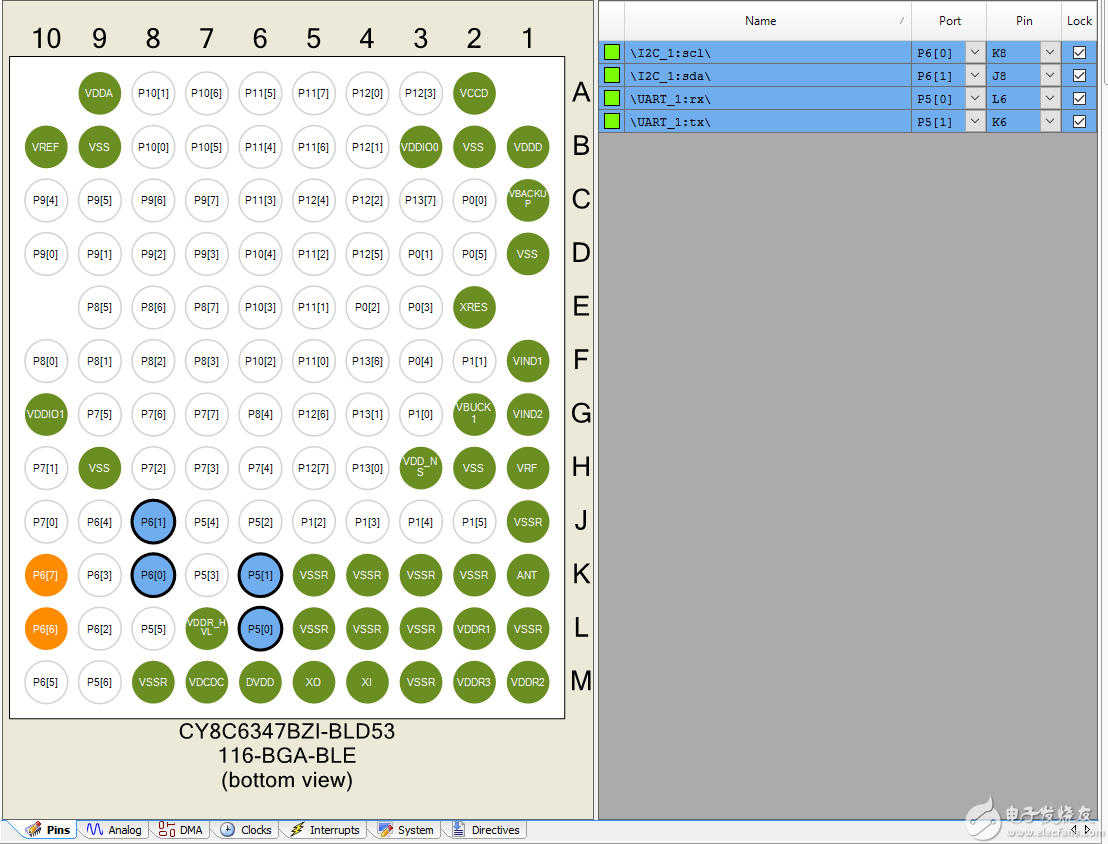Click green swatch of \UART_1:tx\ row
1108x844 pixels.
[x=612, y=121]
